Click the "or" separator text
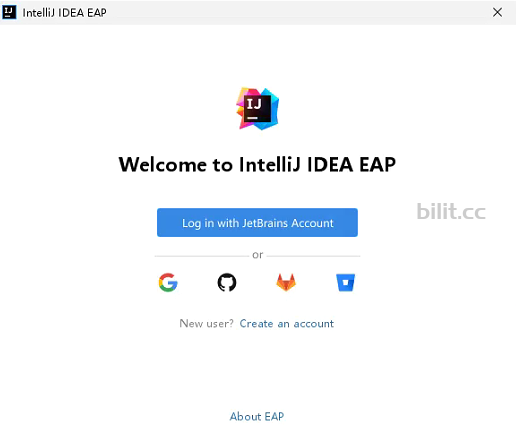This screenshot has width=516, height=438. [x=258, y=255]
